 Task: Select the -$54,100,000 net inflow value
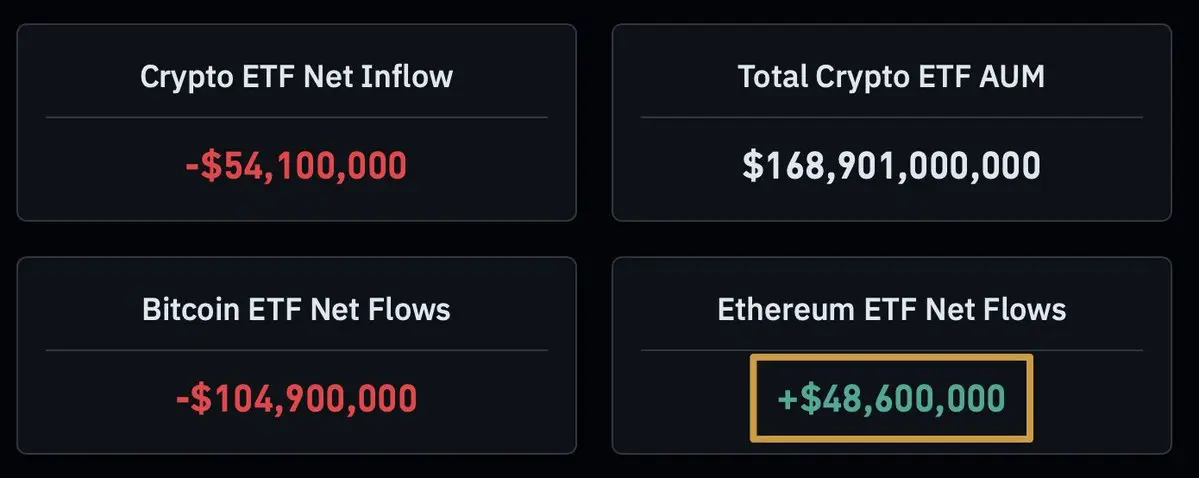click(296, 165)
